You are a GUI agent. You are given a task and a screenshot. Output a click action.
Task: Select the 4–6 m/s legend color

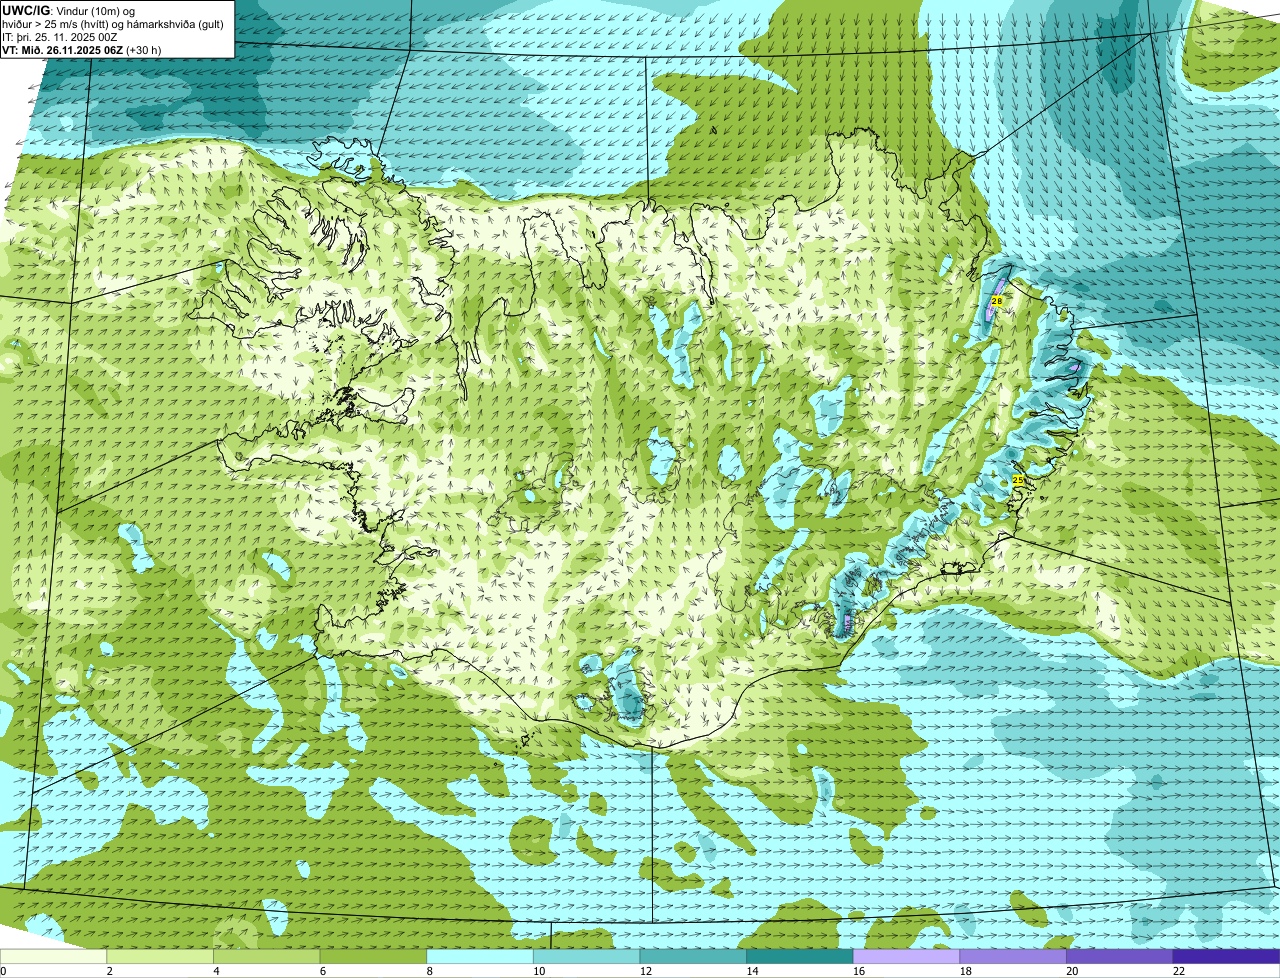tap(266, 956)
